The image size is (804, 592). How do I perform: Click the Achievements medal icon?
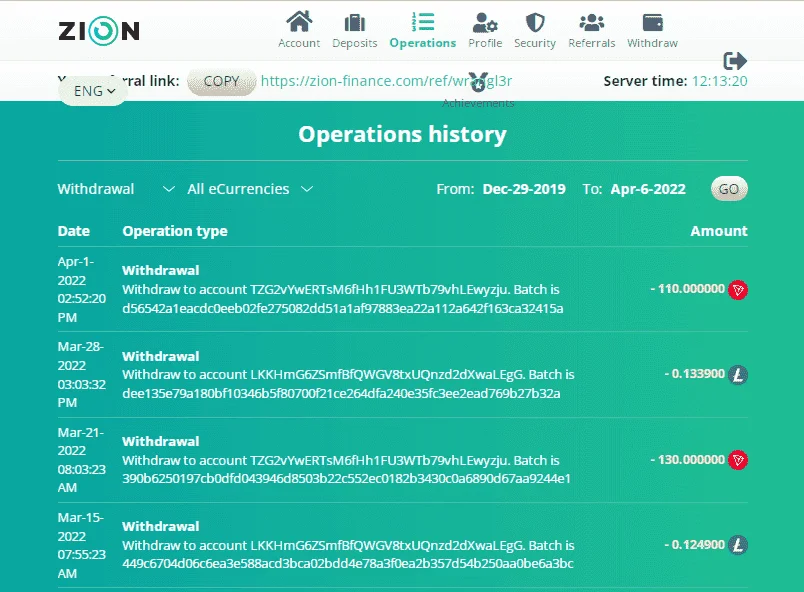[x=479, y=82]
